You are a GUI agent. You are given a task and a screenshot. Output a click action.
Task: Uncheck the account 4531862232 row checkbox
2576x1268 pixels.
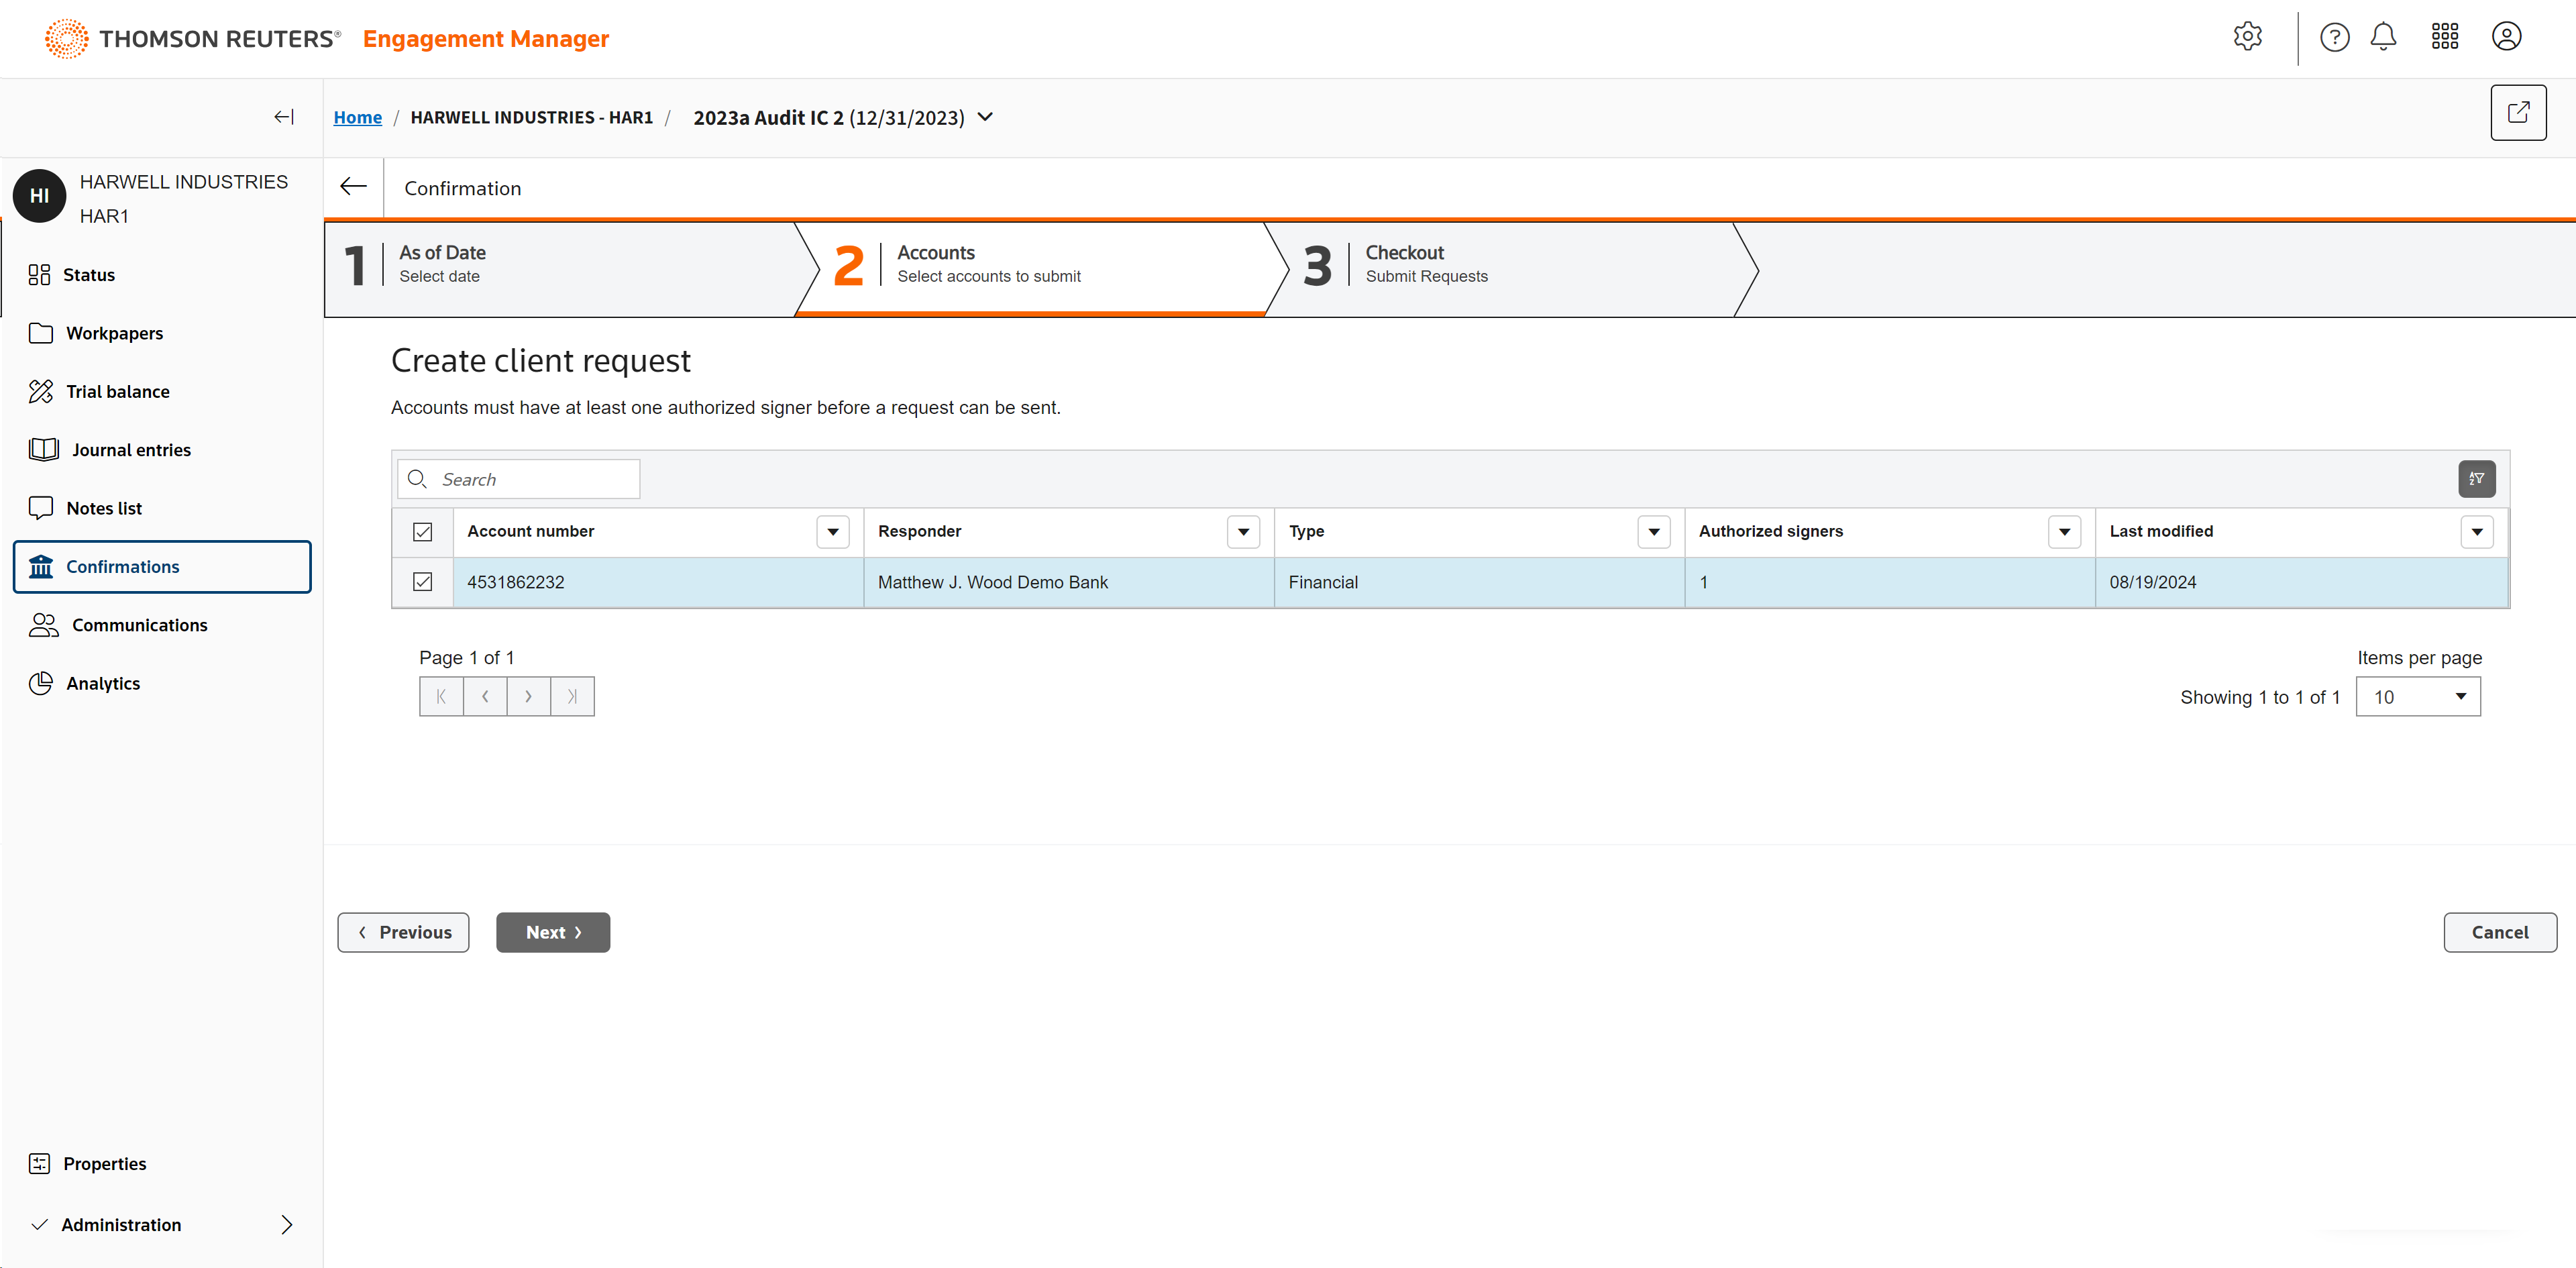(x=422, y=582)
